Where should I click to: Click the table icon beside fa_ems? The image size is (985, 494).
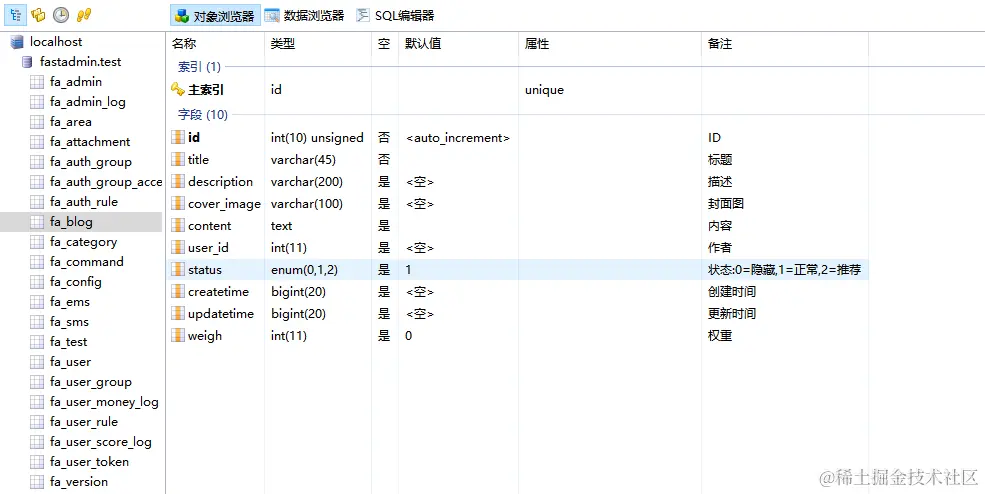point(38,303)
